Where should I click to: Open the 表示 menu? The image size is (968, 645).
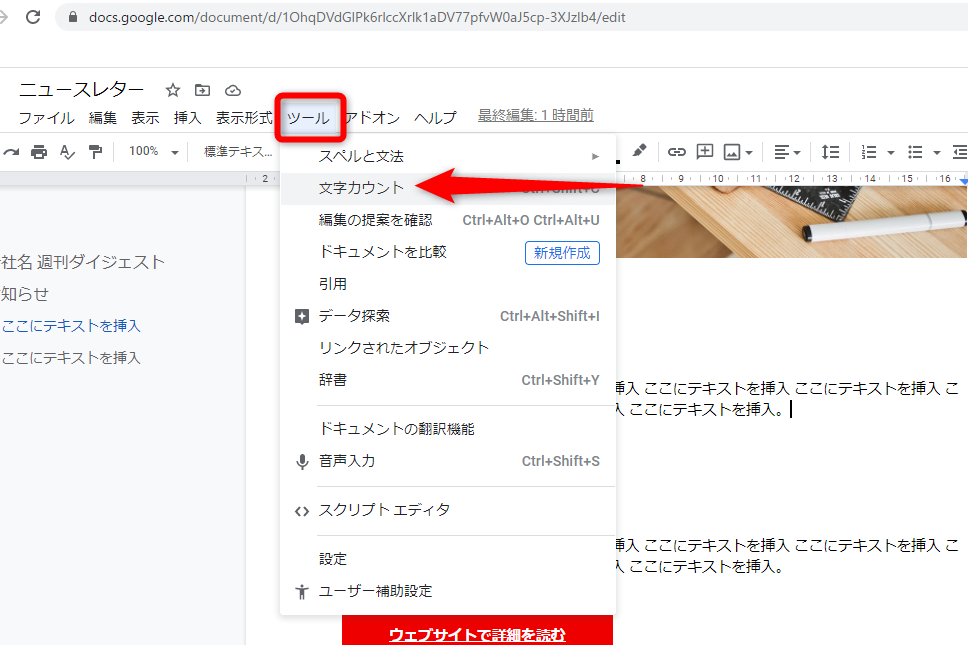(x=145, y=117)
